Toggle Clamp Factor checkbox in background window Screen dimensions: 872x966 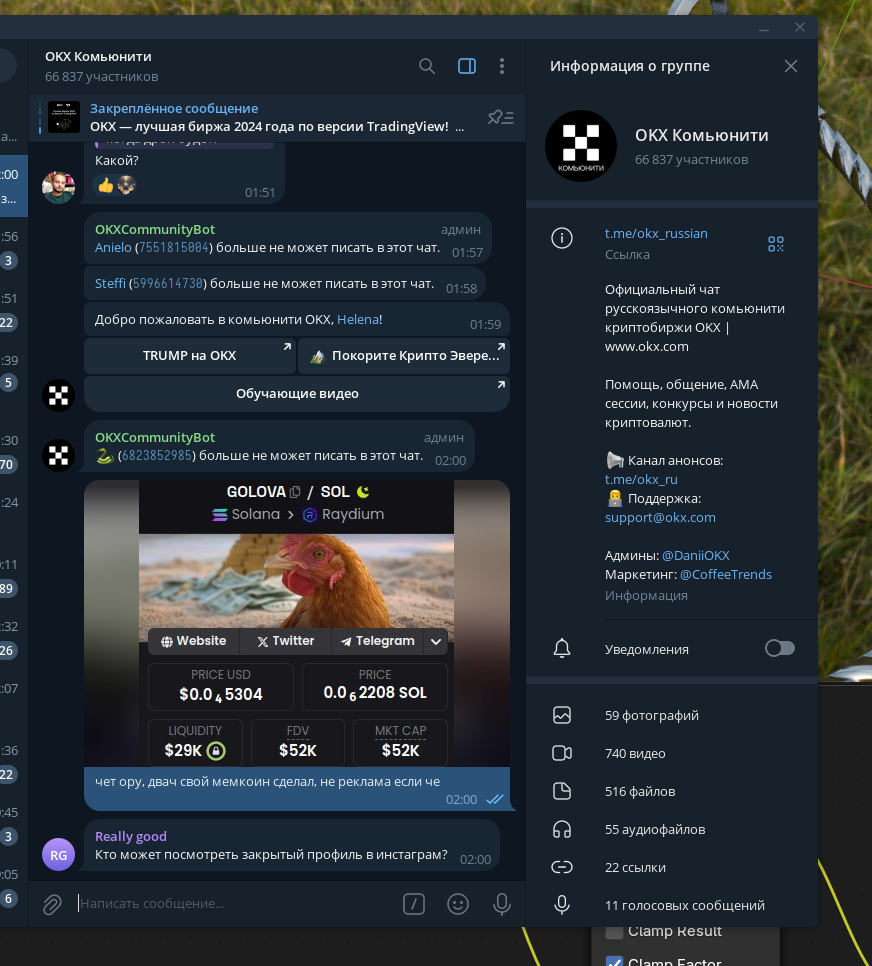point(614,961)
